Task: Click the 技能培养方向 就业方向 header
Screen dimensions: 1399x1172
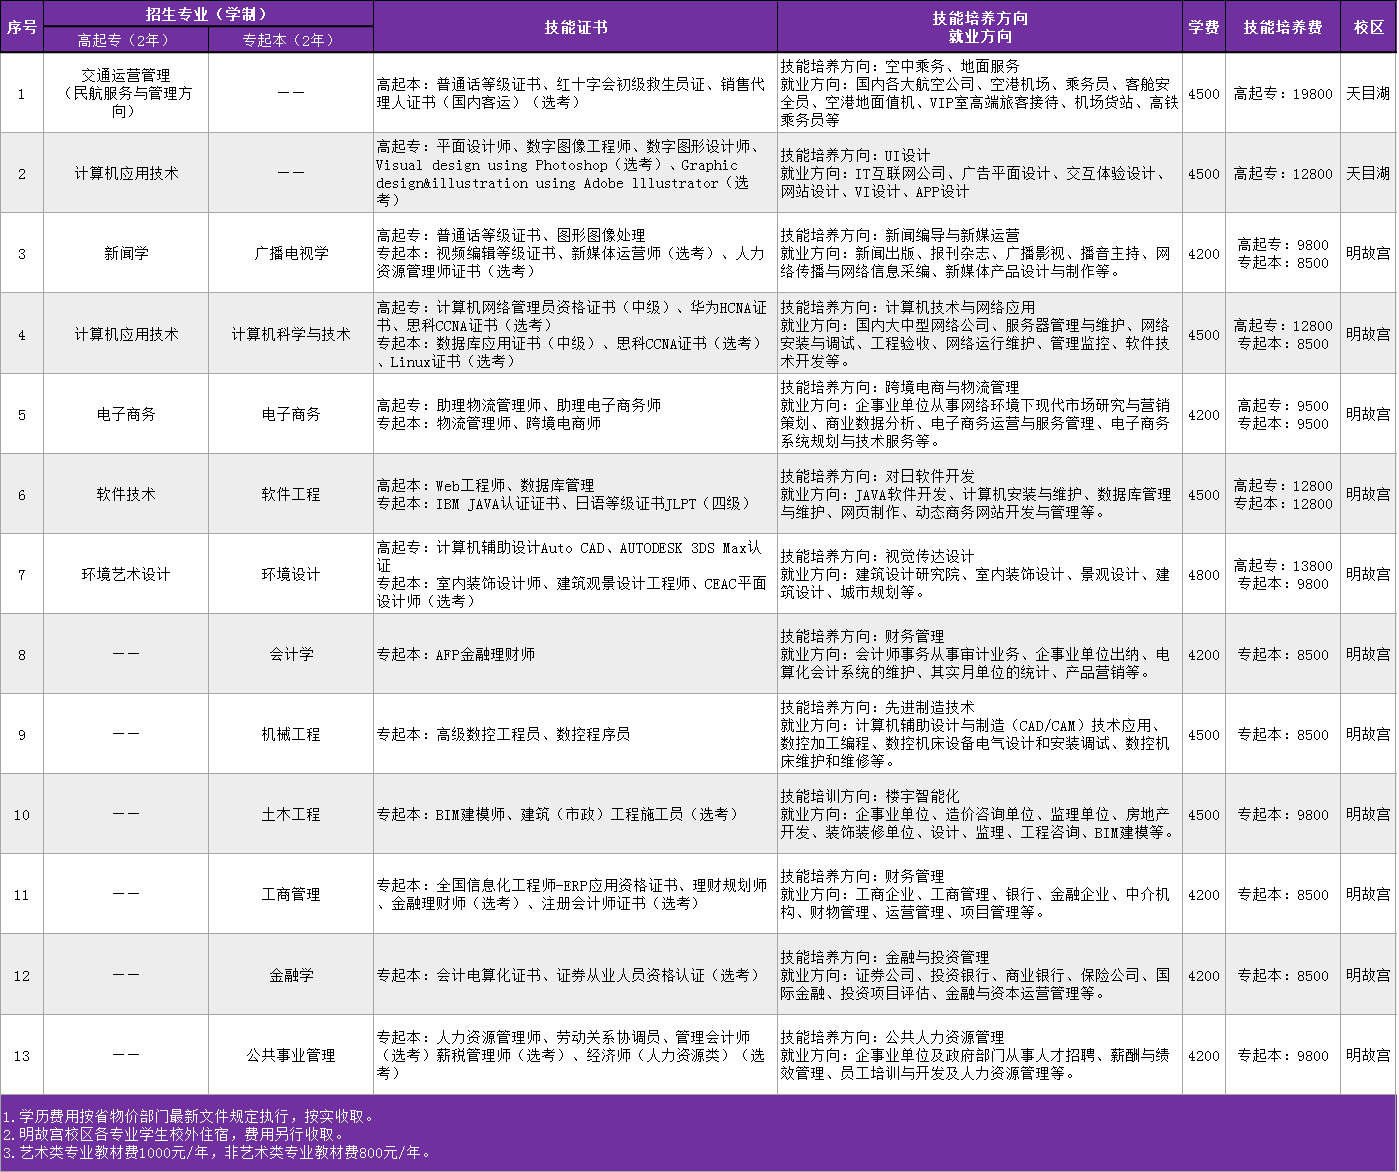Action: [x=979, y=28]
